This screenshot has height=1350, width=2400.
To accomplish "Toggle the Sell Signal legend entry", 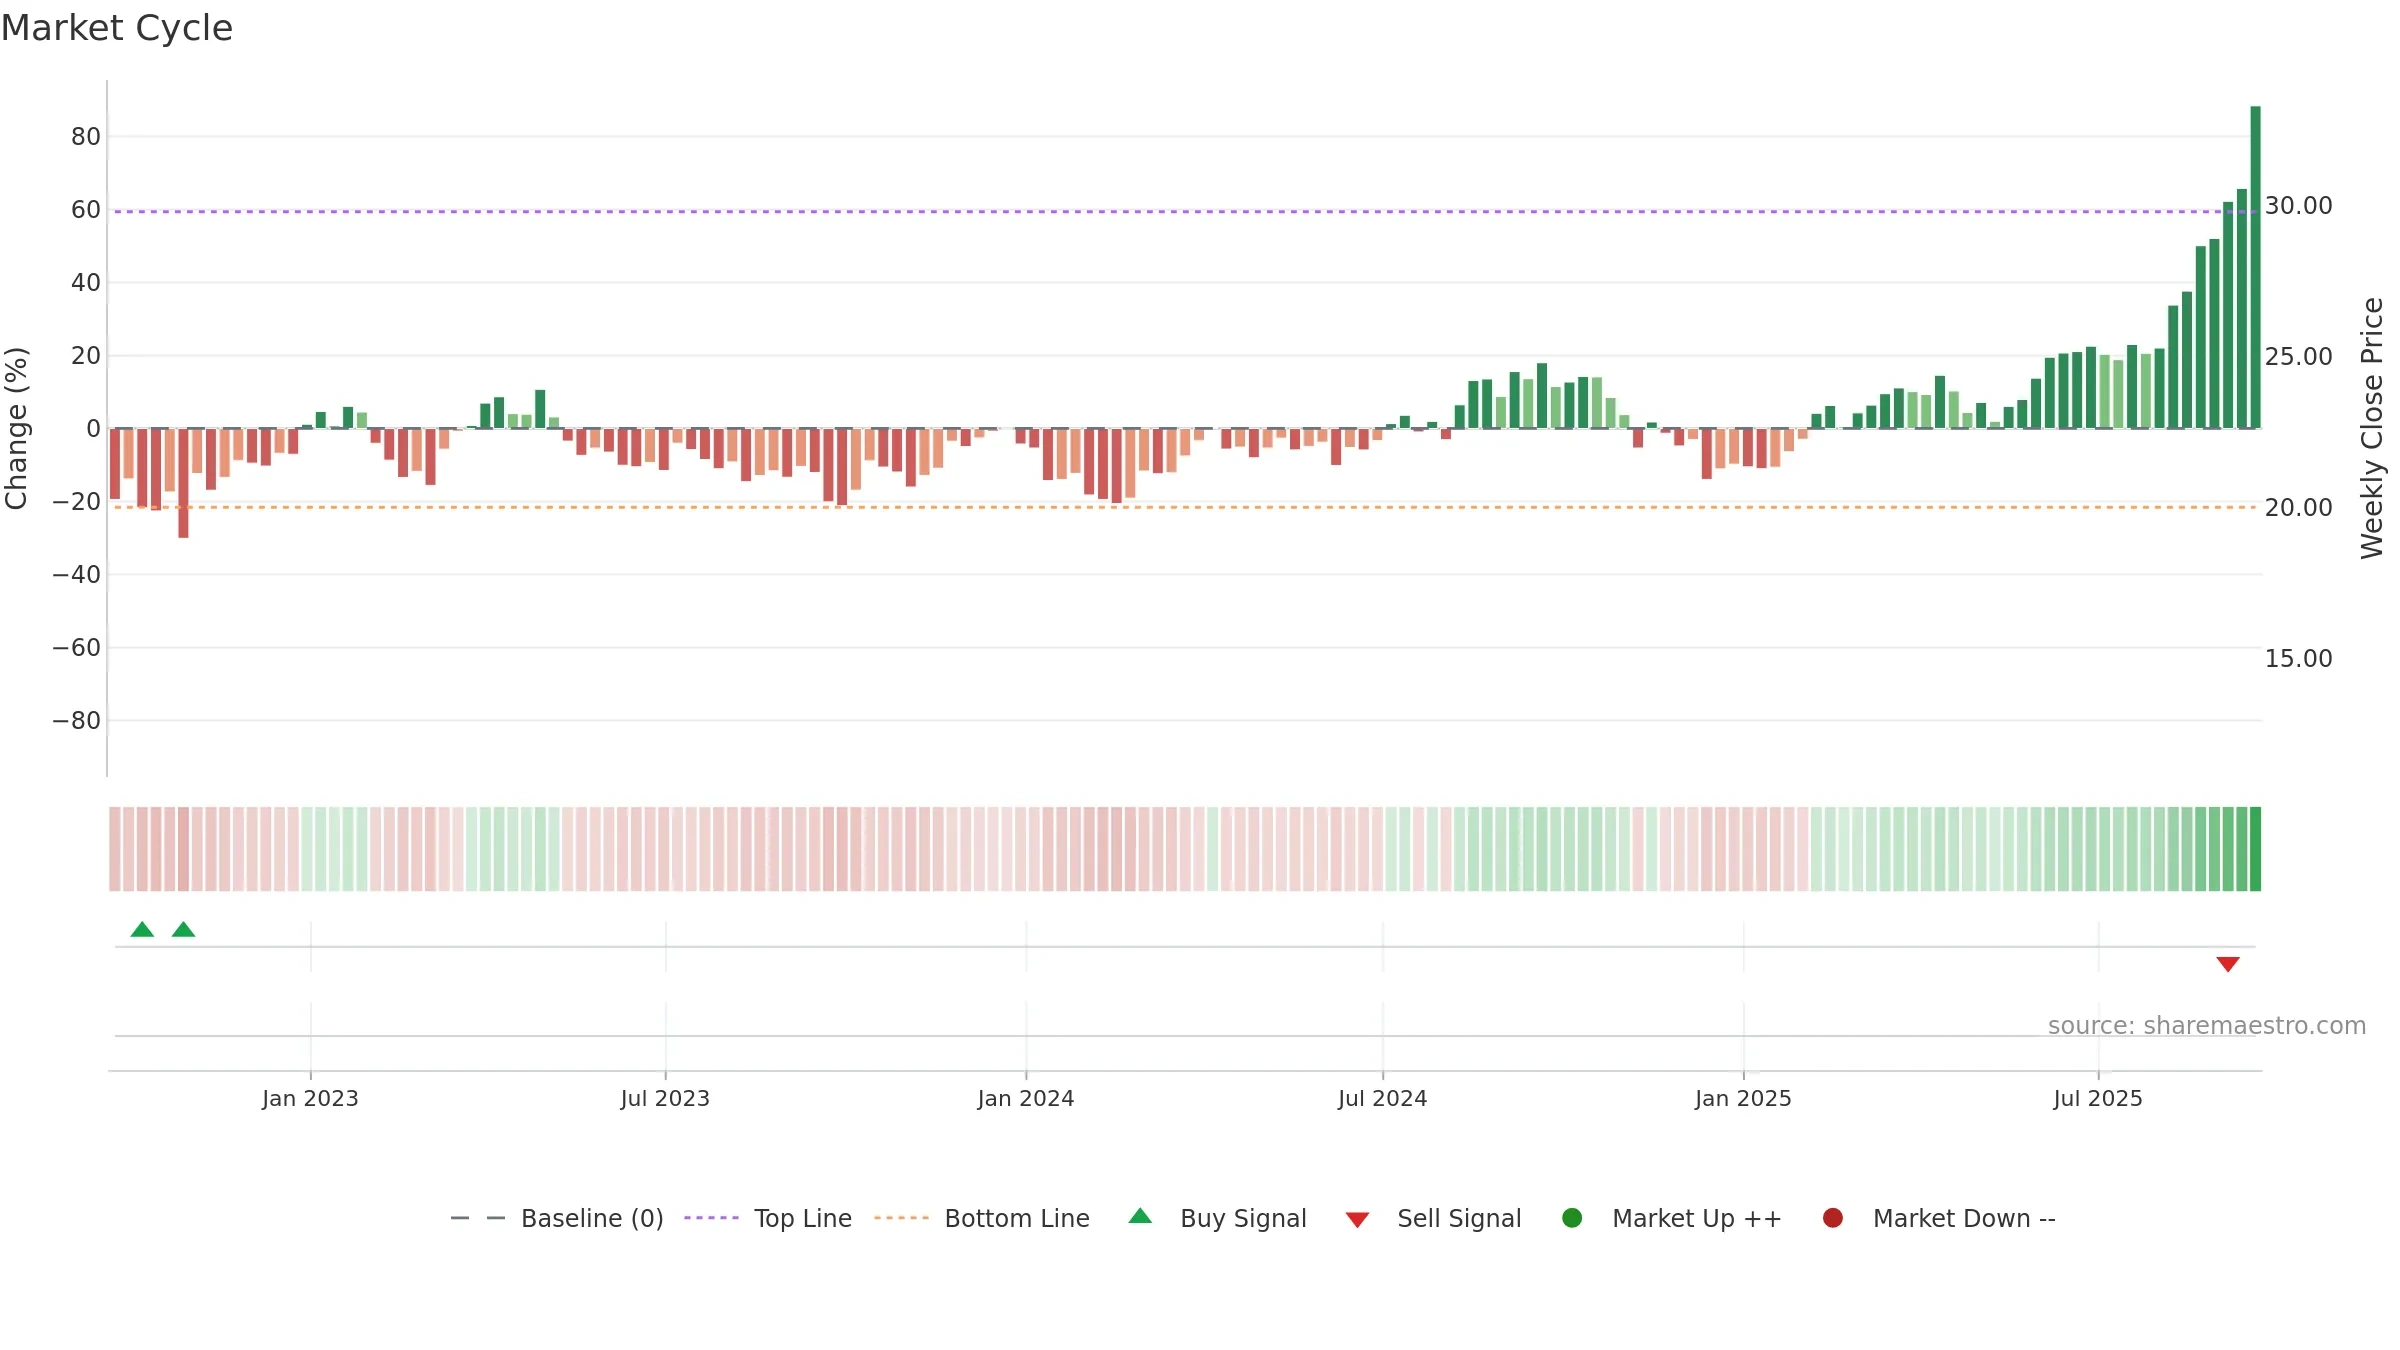I will (x=1433, y=1218).
